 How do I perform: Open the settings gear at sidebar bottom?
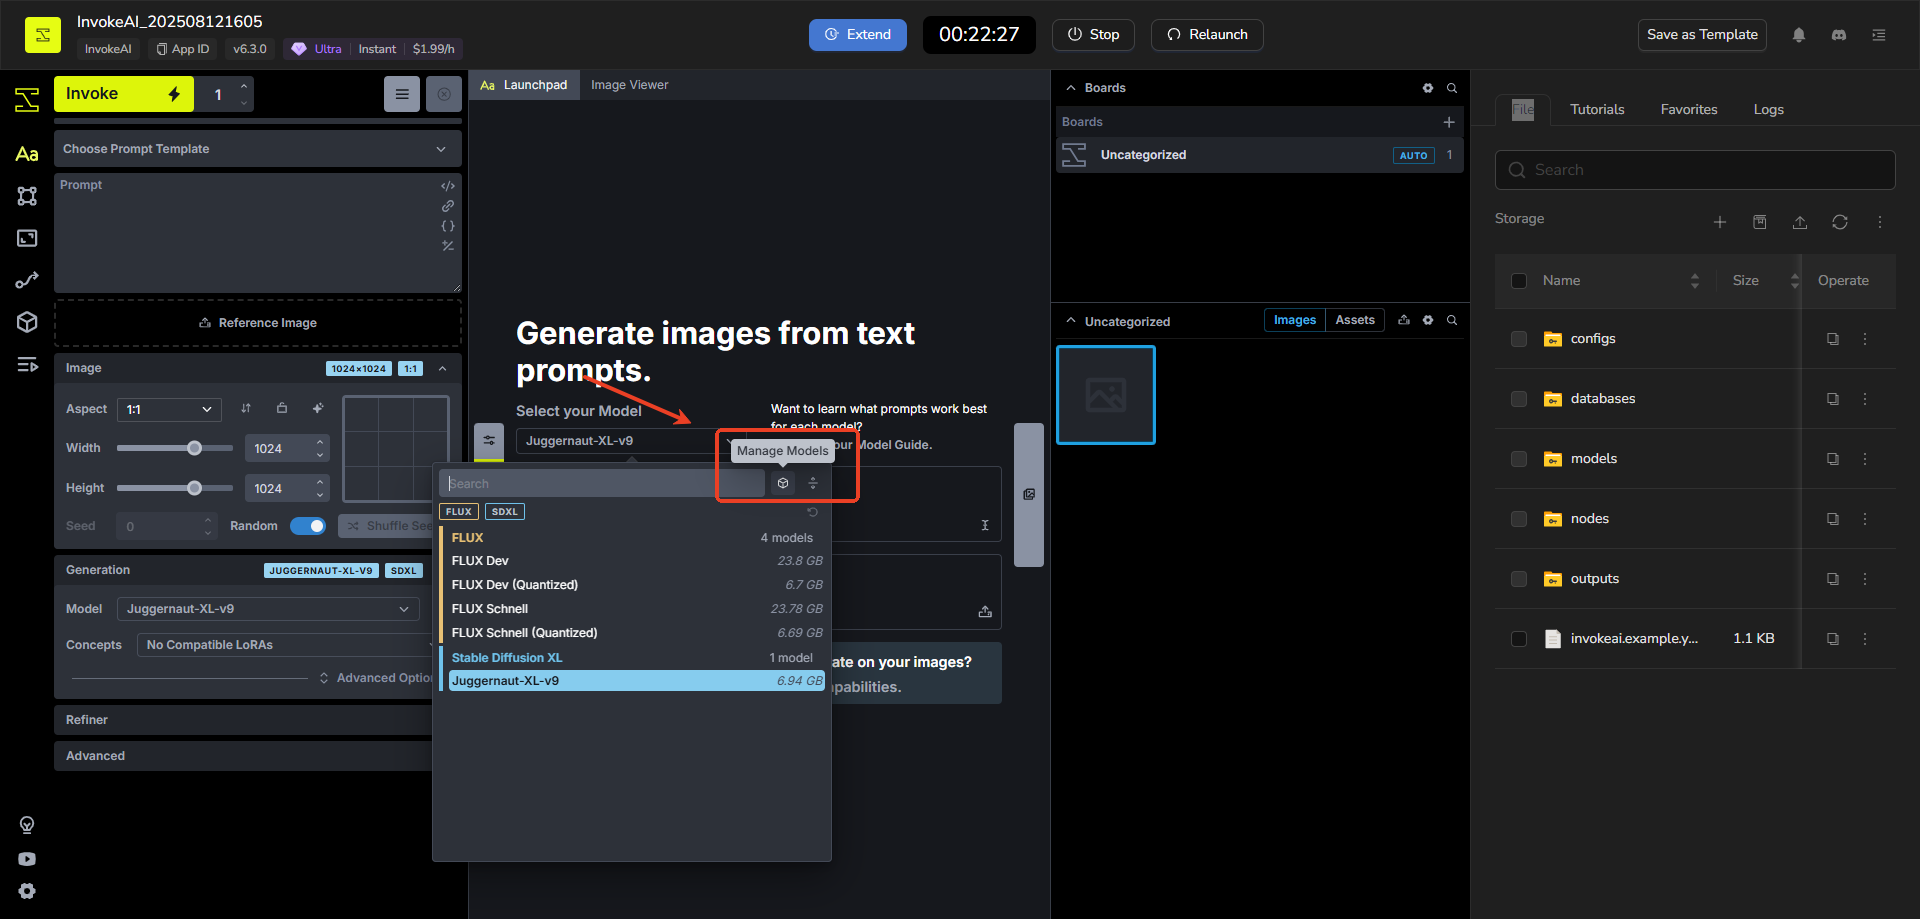click(x=27, y=891)
